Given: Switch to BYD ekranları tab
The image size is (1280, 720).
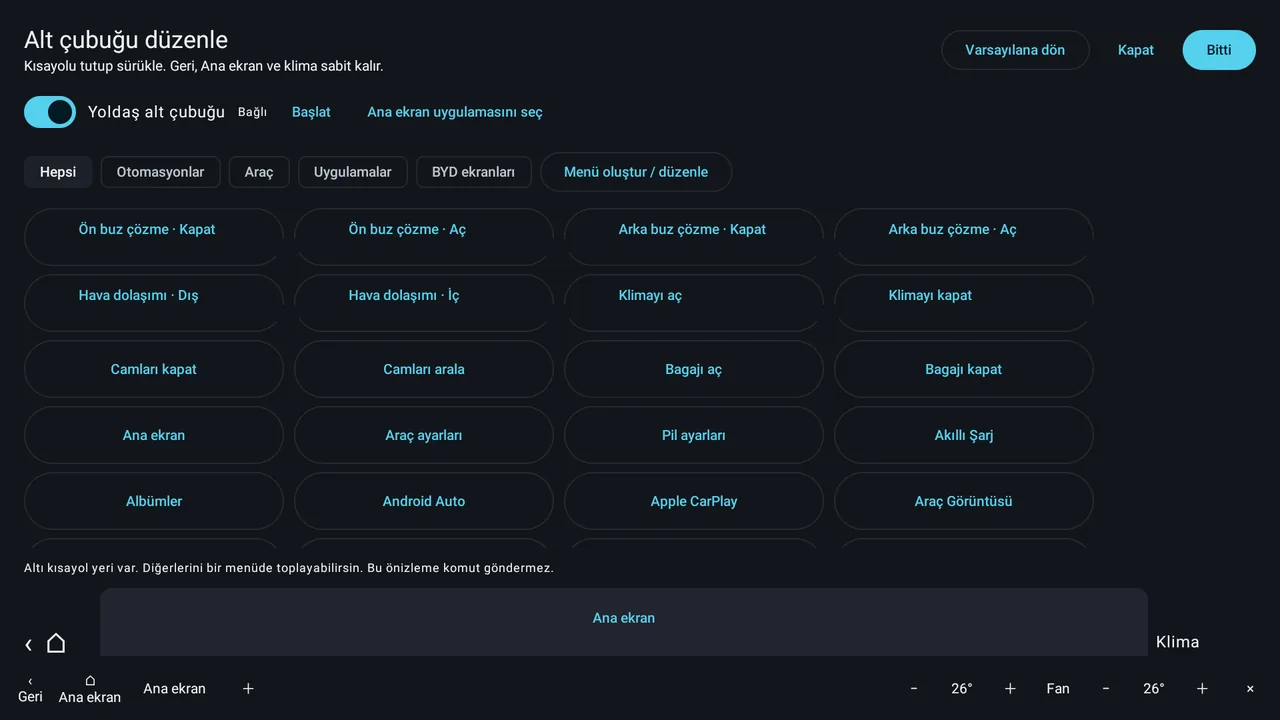Looking at the screenshot, I should point(473,172).
